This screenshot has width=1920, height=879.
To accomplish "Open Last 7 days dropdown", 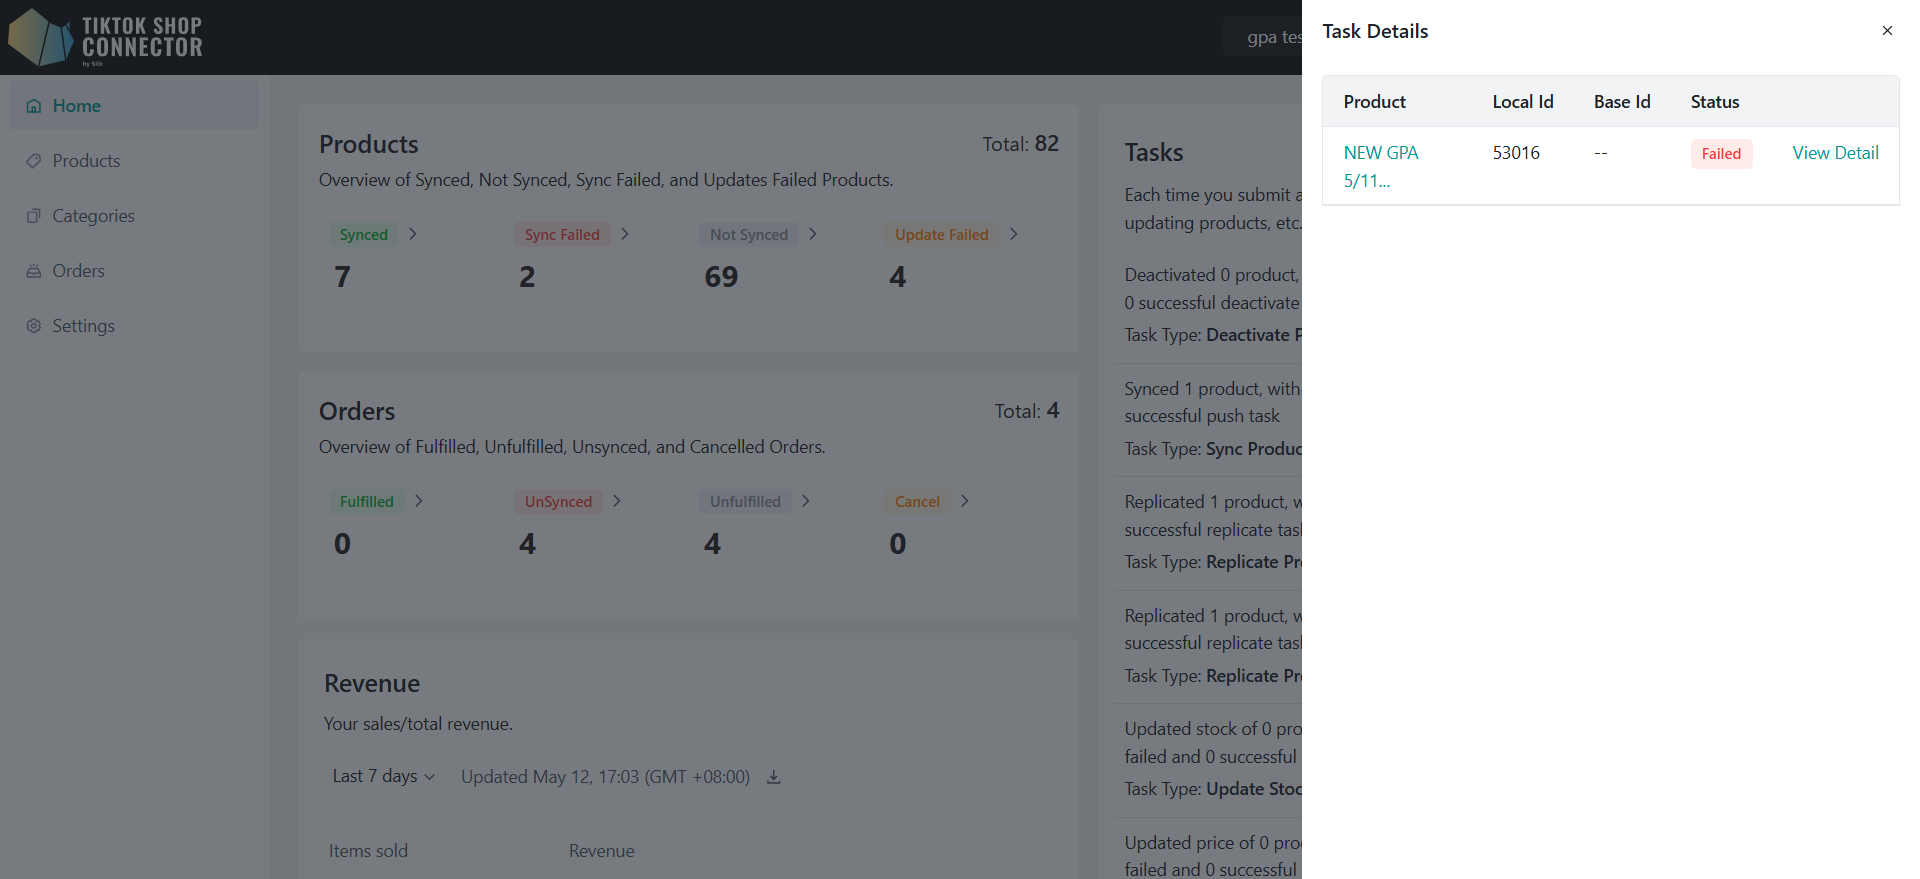I will (x=384, y=777).
